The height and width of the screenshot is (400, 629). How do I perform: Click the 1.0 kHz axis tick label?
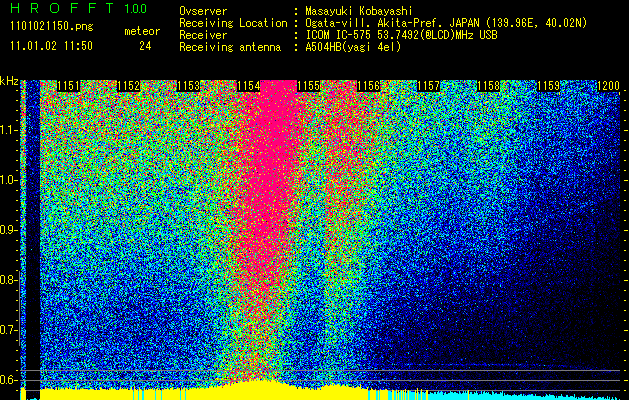[8, 180]
